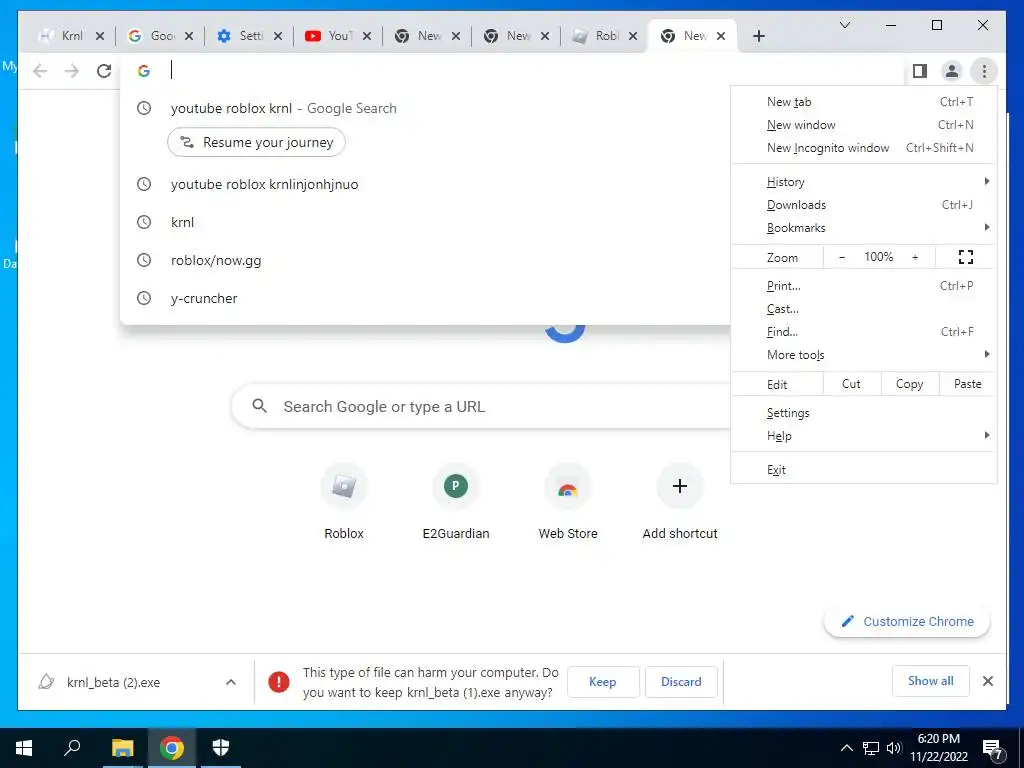Open File Explorer from taskbar

122,748
